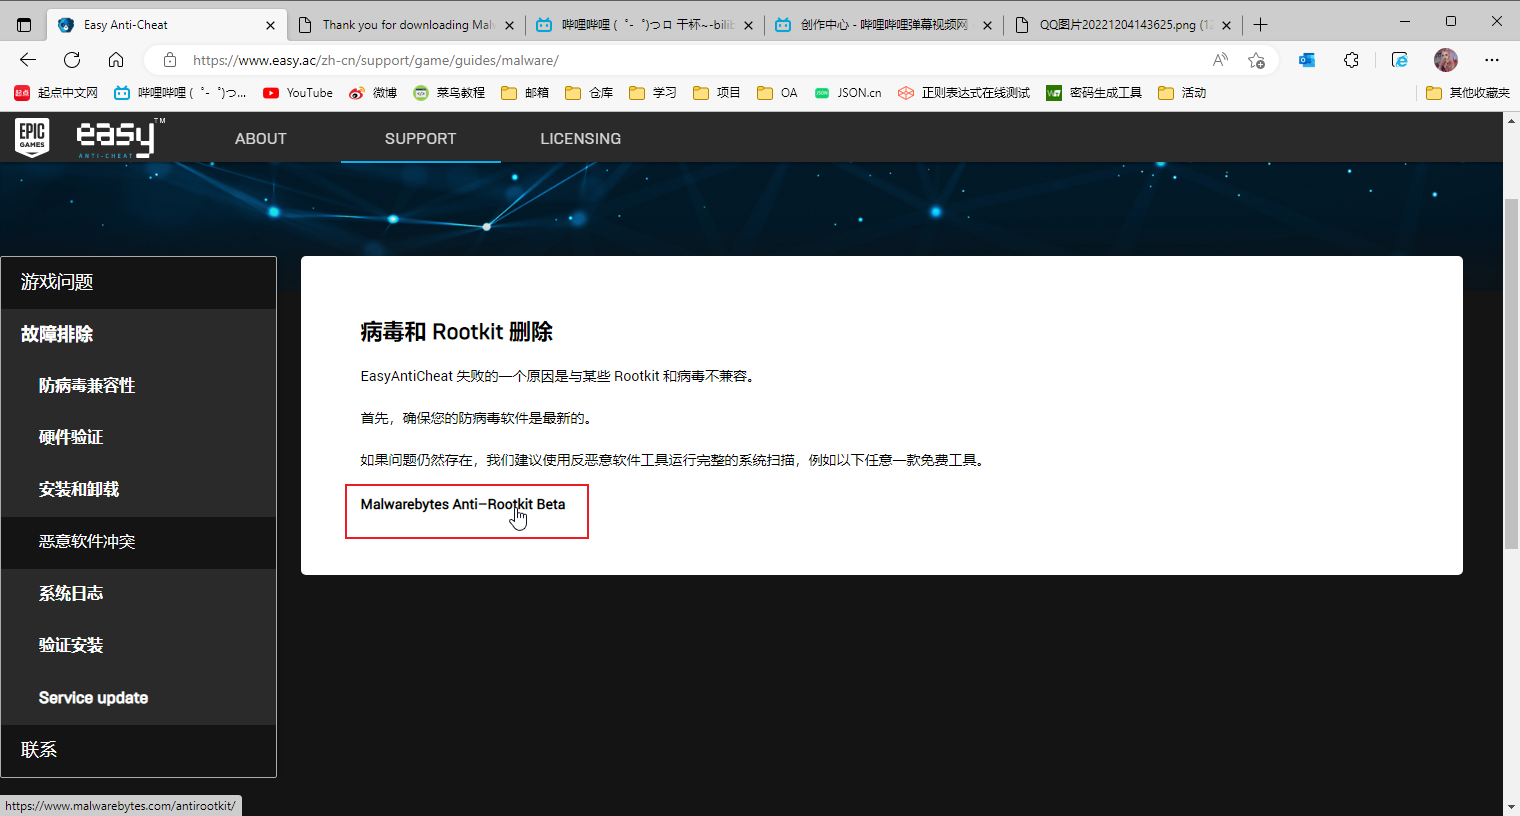Image resolution: width=1520 pixels, height=816 pixels.
Task: Expand the 活动 bookmark folder
Action: 1182,93
